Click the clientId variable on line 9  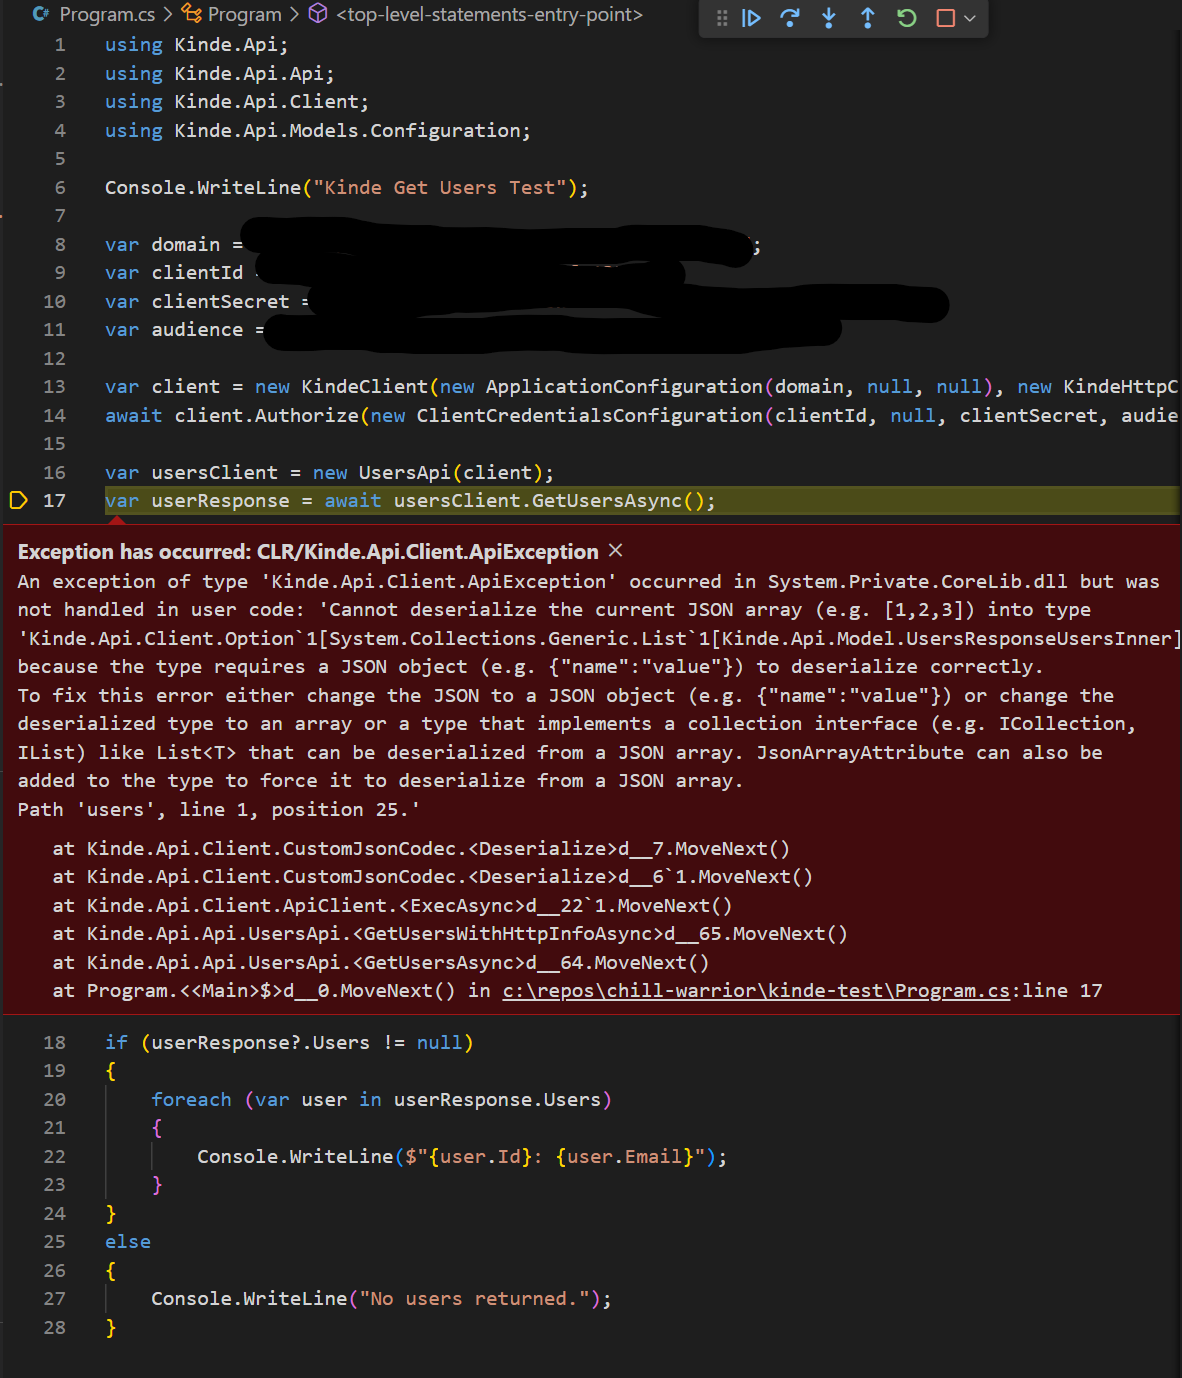[197, 273]
